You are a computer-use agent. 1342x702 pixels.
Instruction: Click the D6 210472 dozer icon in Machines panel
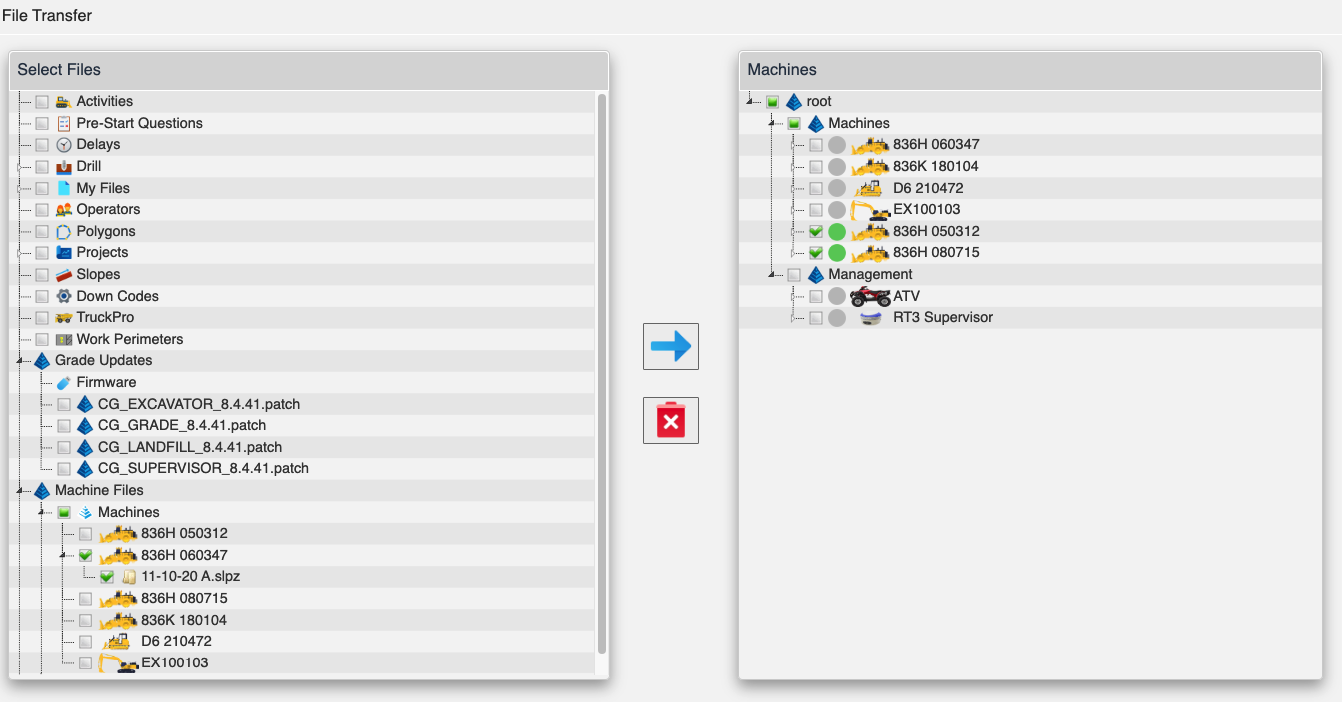coord(868,188)
